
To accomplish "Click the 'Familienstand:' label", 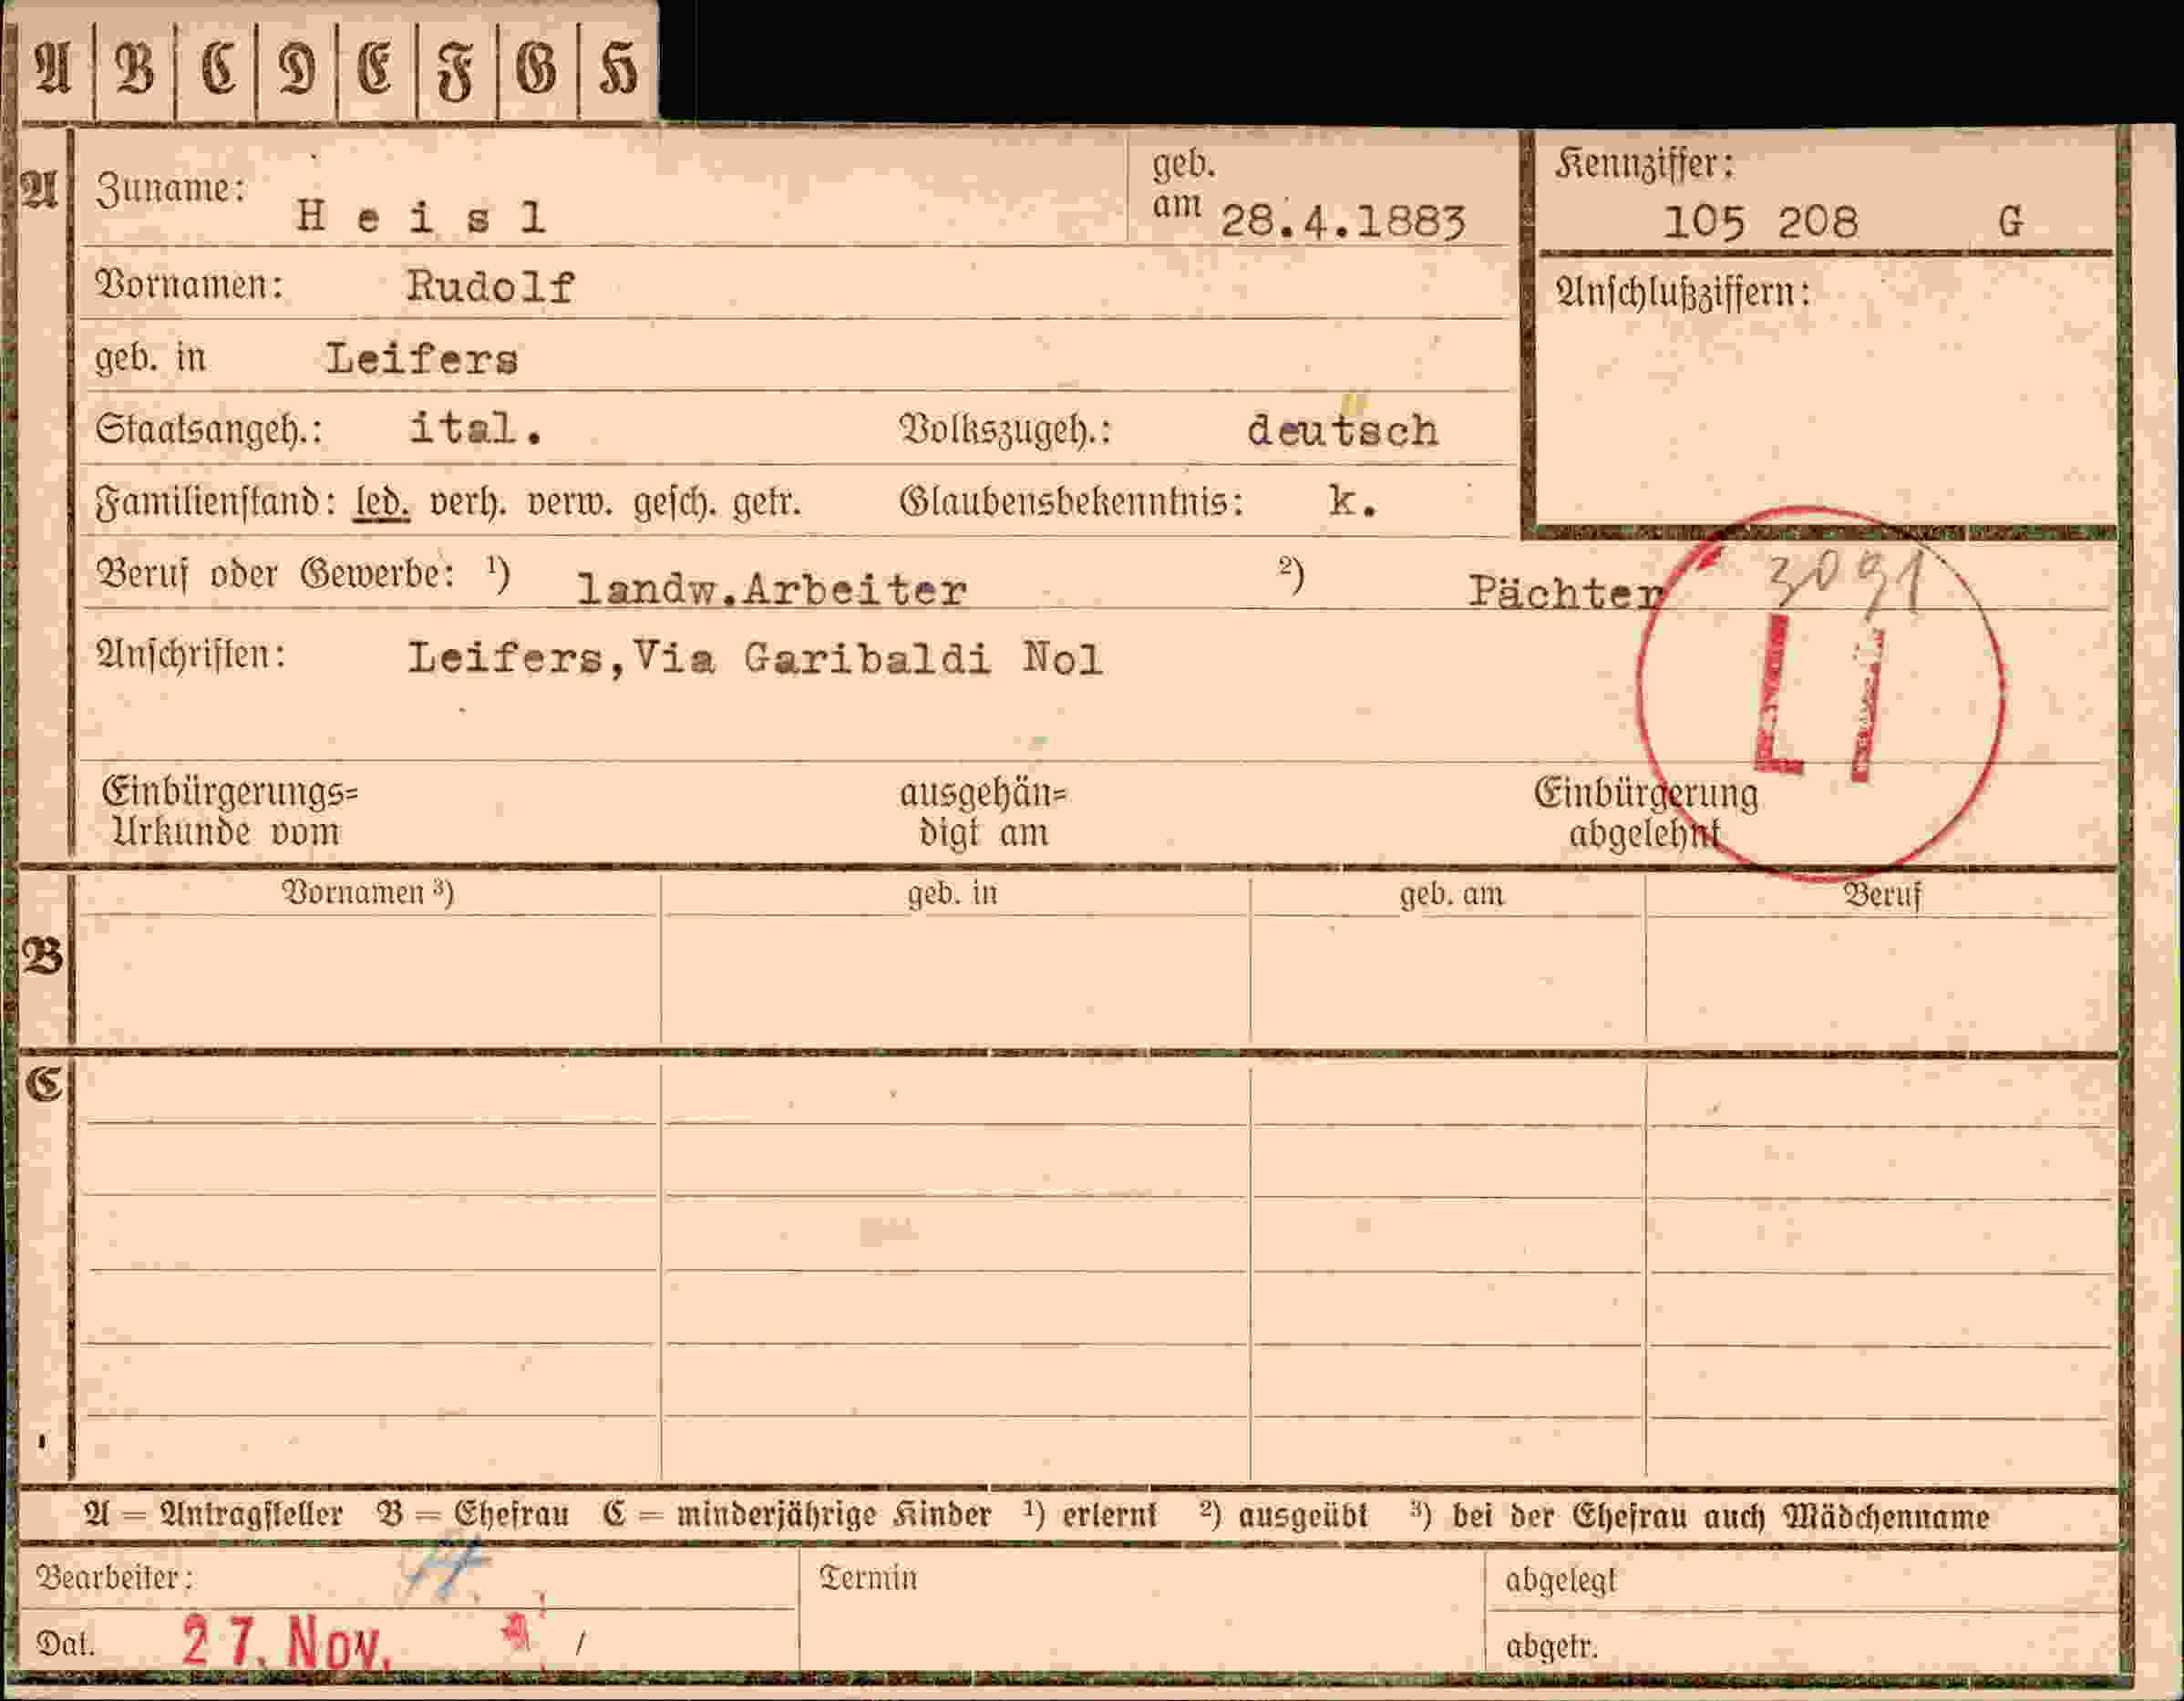I will click(x=216, y=502).
